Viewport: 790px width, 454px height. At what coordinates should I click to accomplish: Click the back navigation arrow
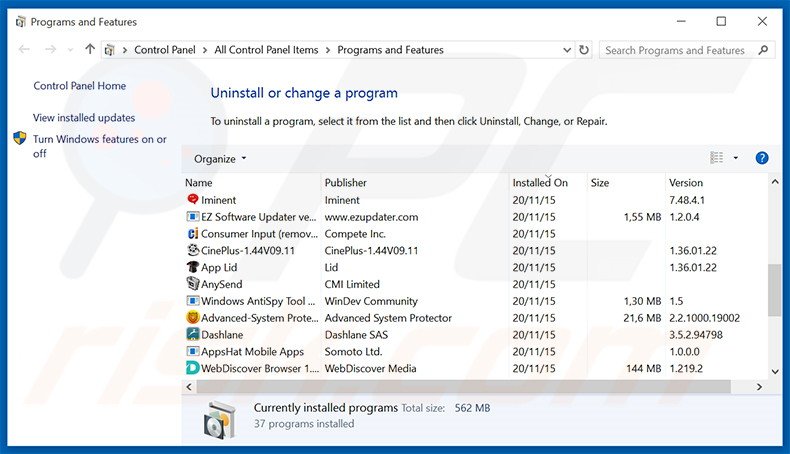[x=24, y=49]
